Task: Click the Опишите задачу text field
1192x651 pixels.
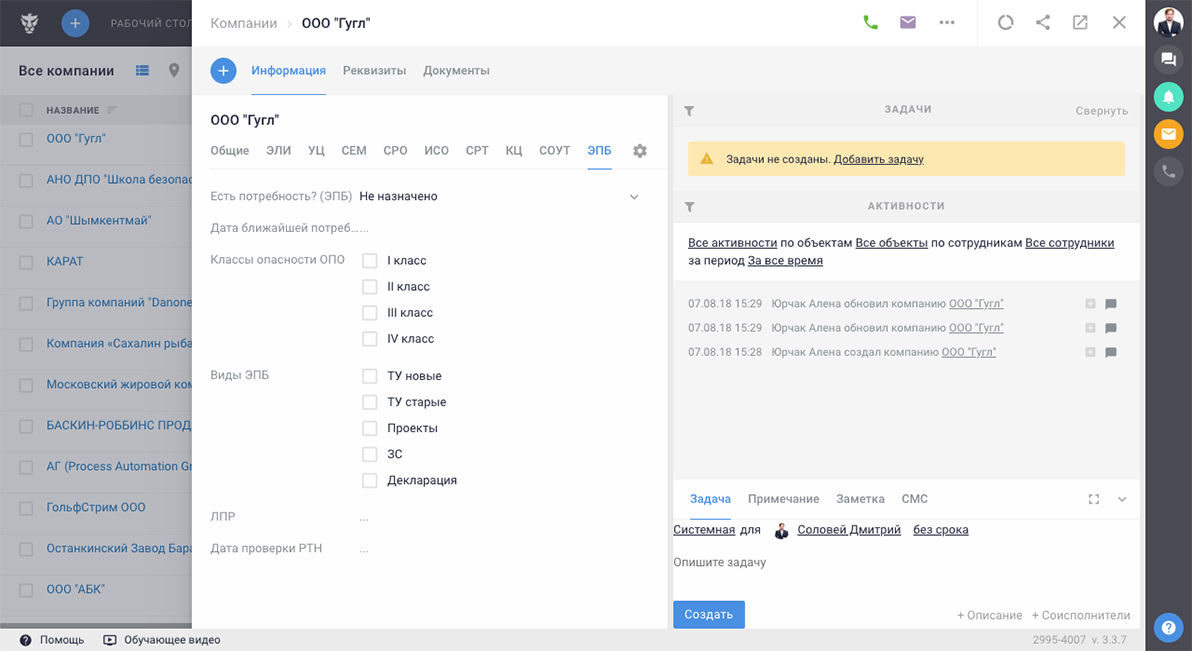Action: pos(900,563)
